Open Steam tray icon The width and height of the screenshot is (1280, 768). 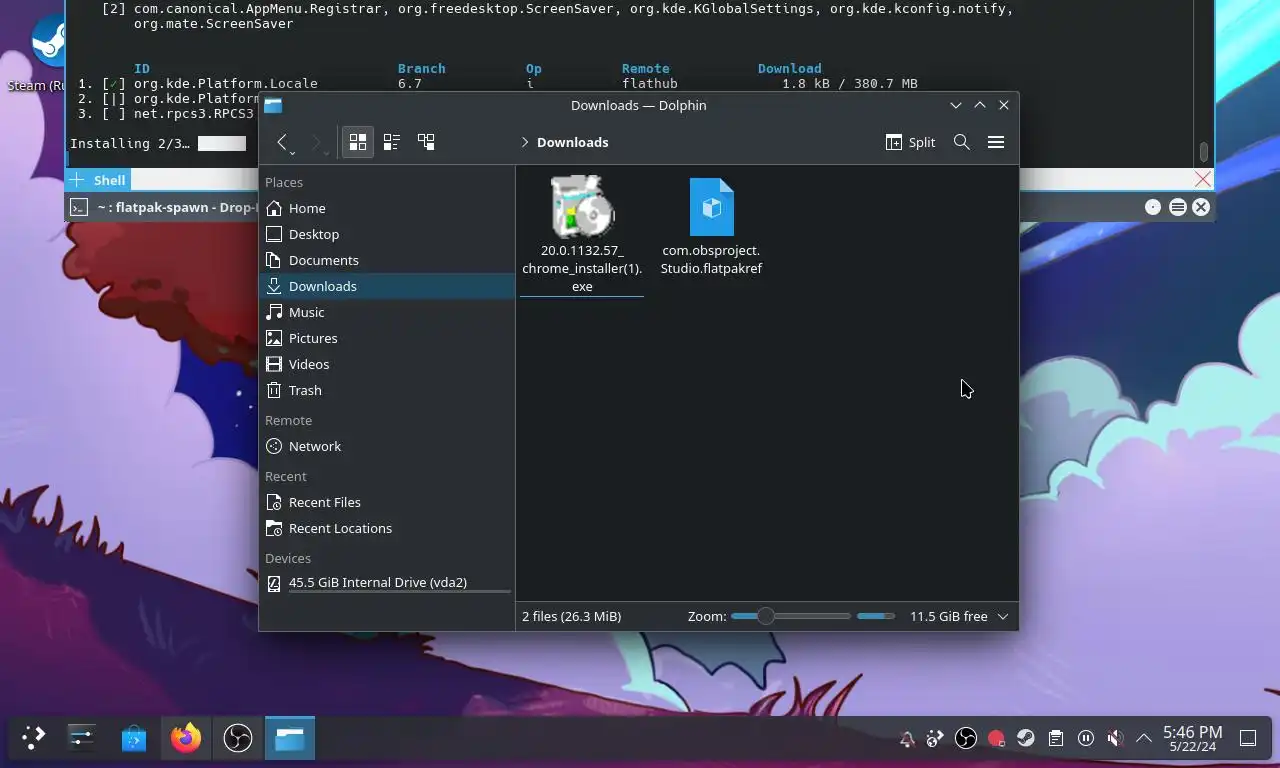click(1026, 739)
